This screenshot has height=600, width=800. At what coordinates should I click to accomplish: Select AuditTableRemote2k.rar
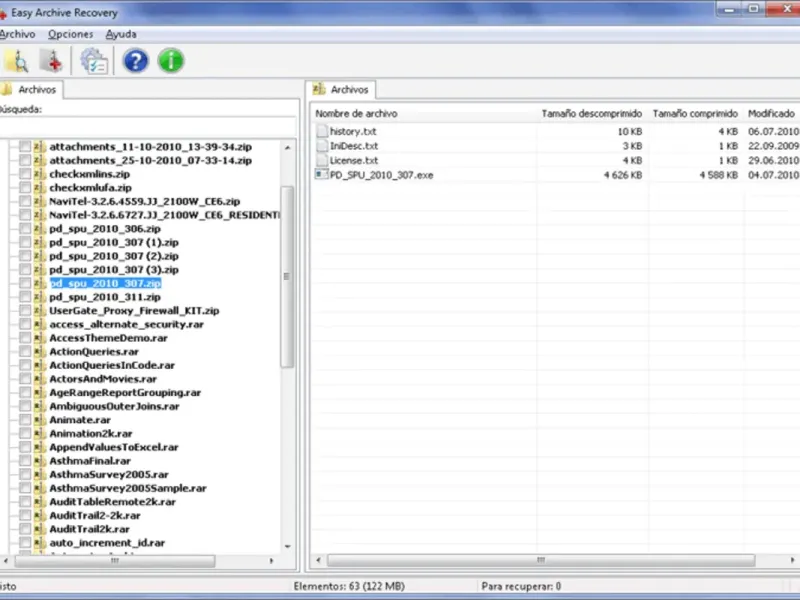point(112,502)
